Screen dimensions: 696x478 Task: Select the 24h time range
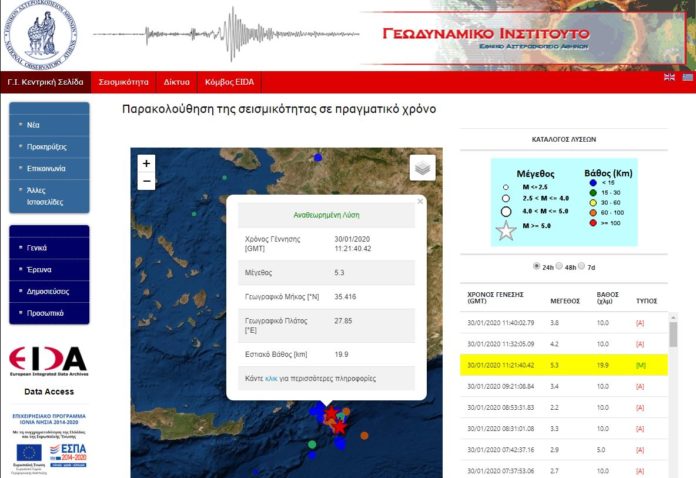click(x=536, y=266)
